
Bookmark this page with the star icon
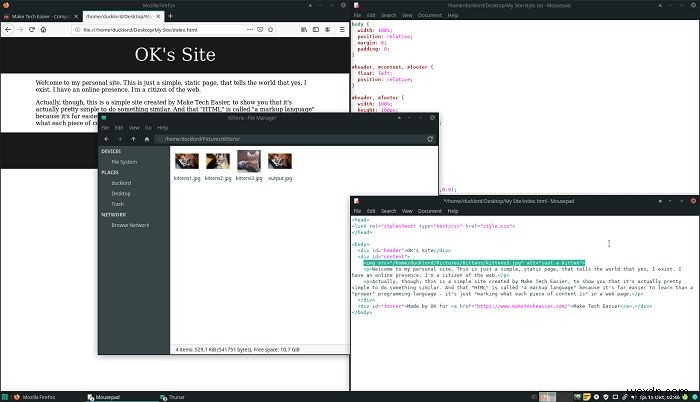(271, 29)
